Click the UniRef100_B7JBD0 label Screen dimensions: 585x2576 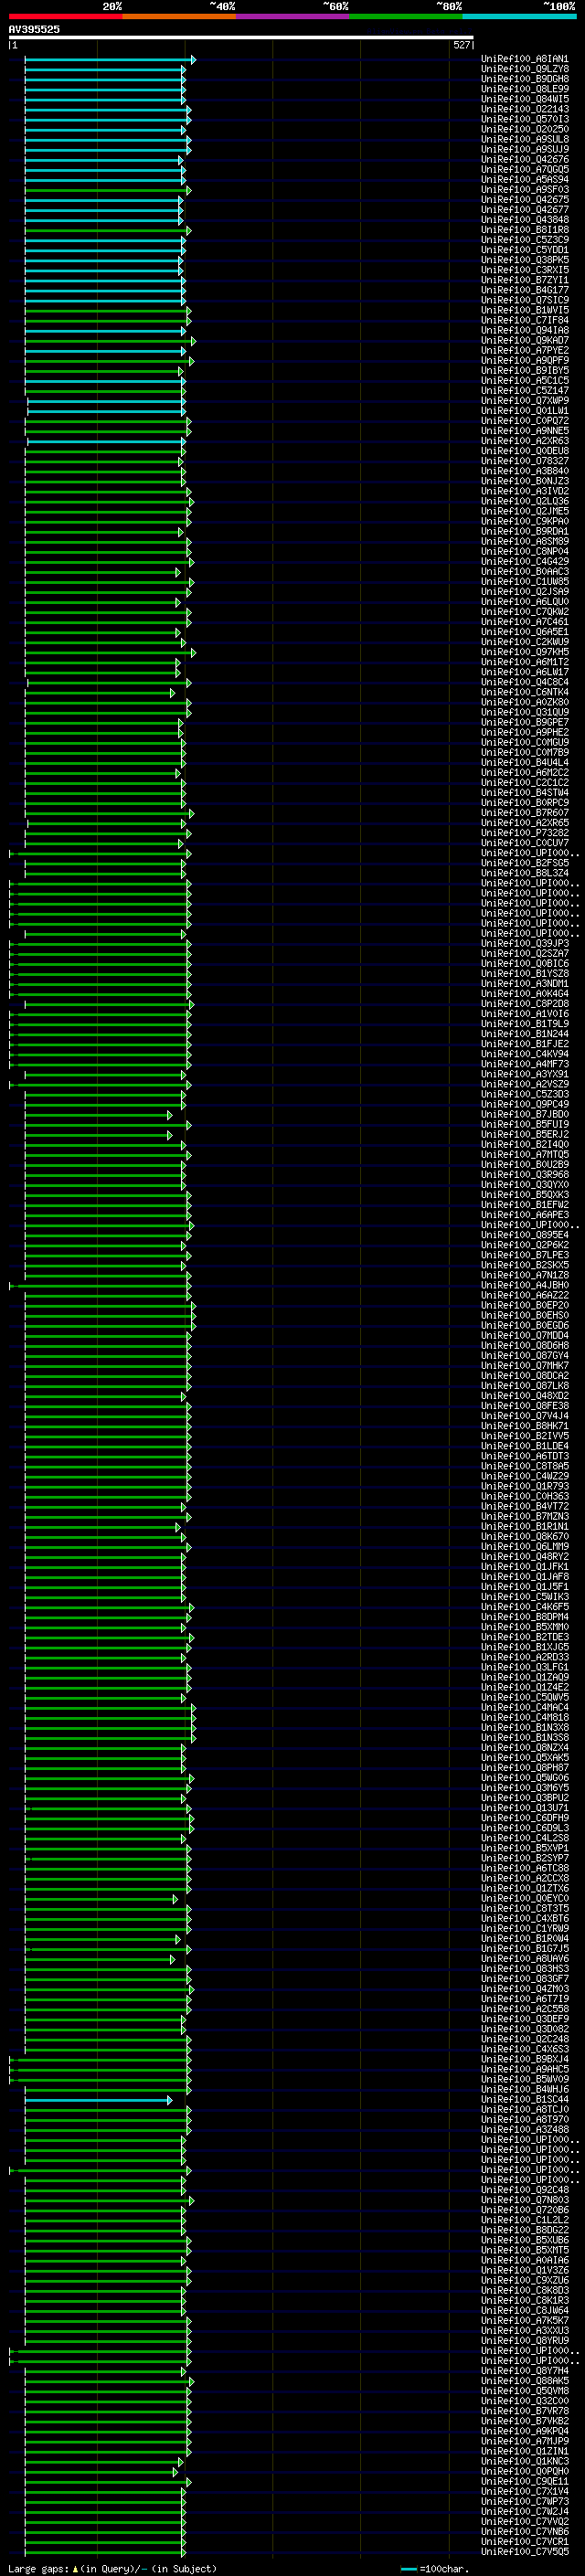point(524,1114)
